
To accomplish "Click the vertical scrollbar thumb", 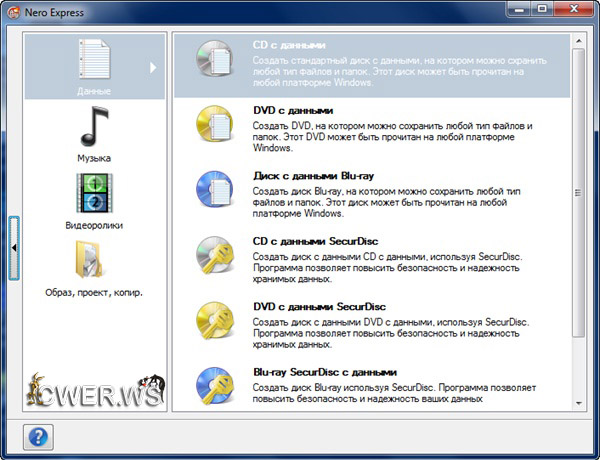I will tap(578, 192).
